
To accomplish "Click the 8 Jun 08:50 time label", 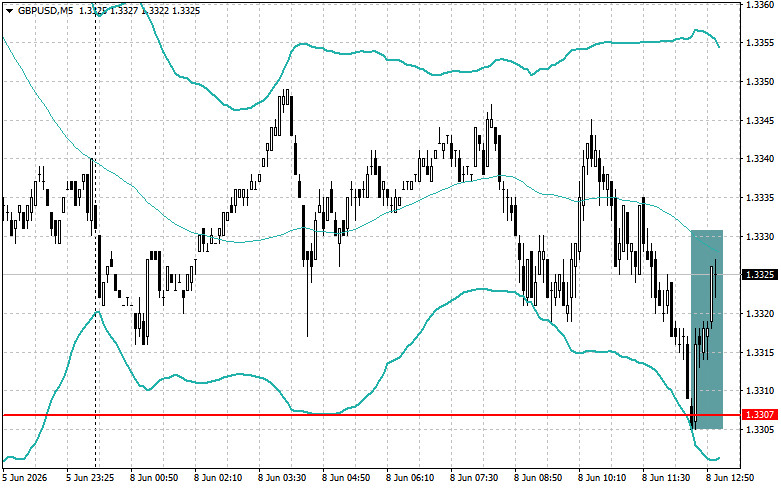I will pyautogui.click(x=538, y=478).
